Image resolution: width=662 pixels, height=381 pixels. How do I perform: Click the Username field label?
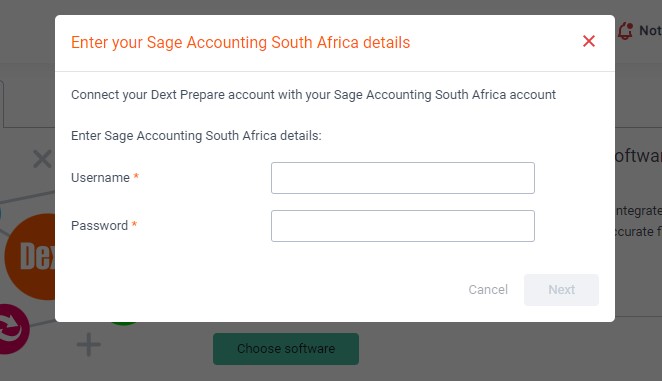click(100, 178)
